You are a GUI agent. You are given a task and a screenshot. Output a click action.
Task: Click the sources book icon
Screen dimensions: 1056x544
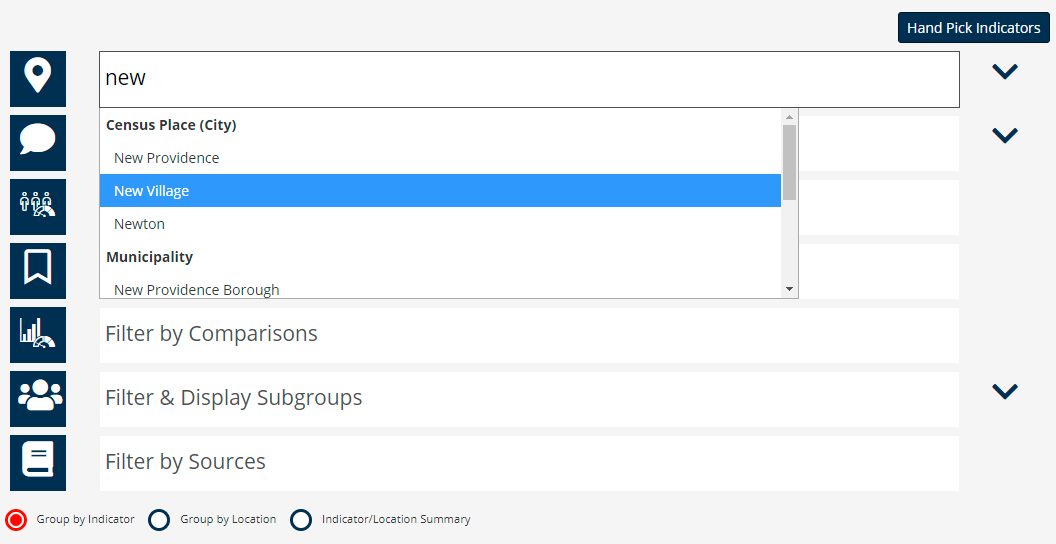(38, 463)
